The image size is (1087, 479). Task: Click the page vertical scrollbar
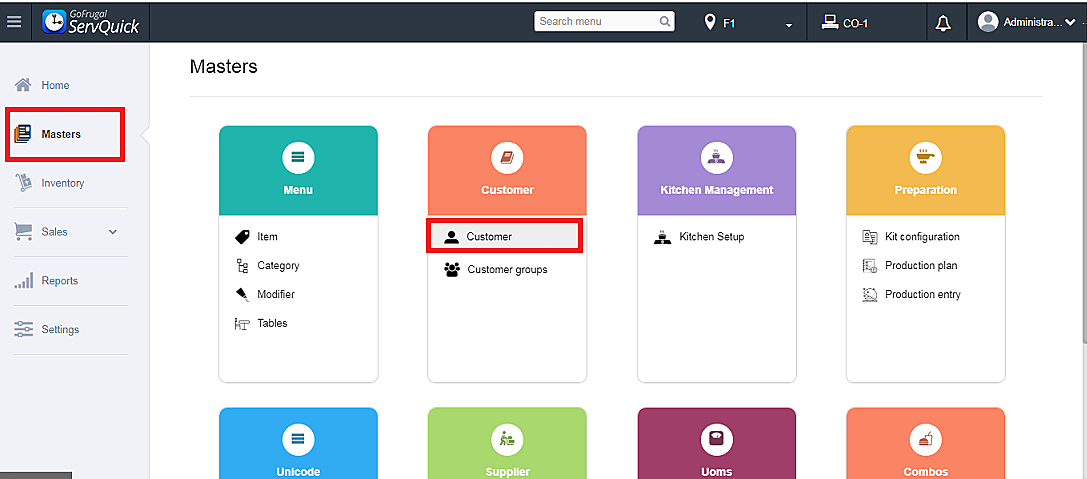1084,194
